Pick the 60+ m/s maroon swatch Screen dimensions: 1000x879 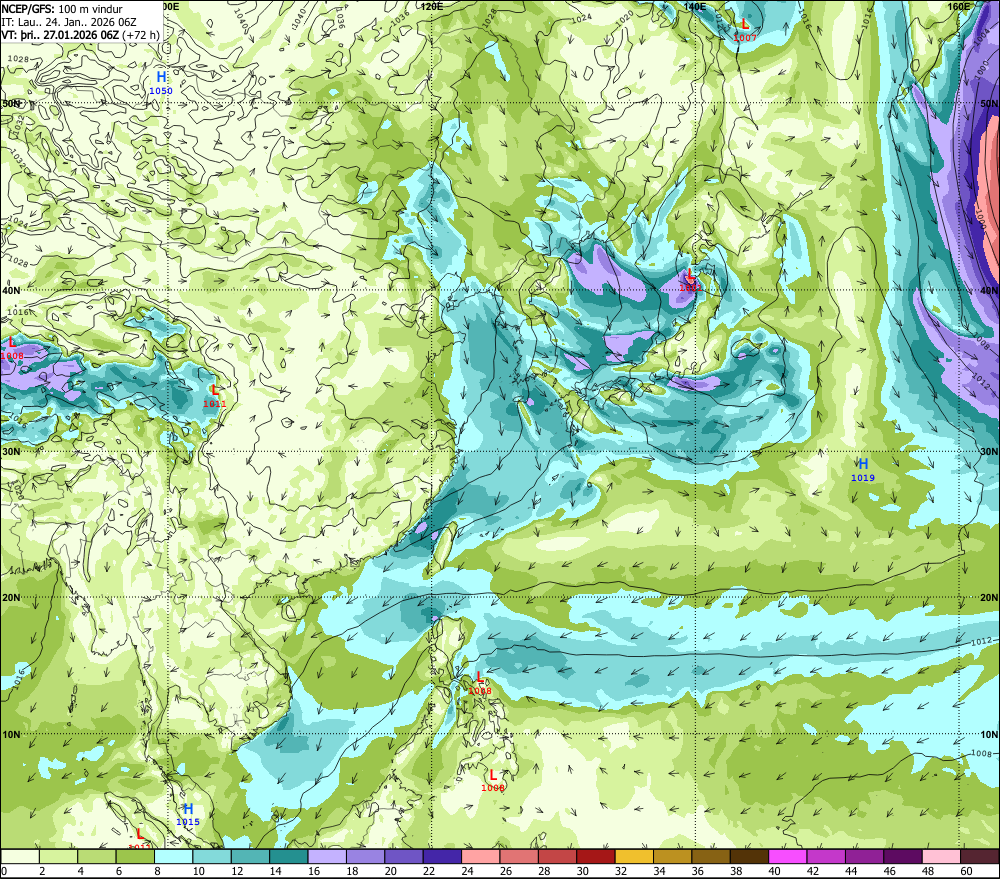click(x=980, y=856)
